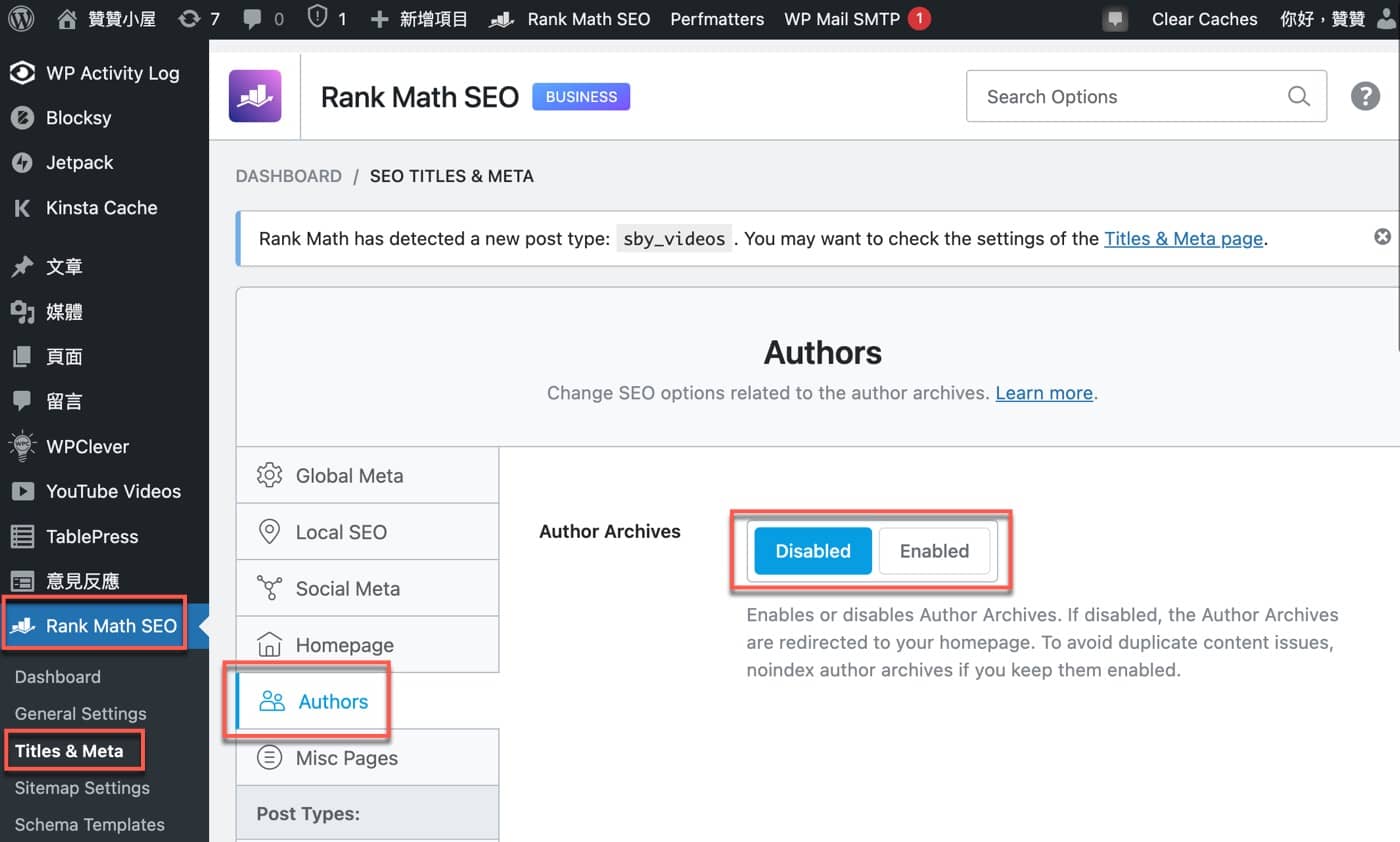This screenshot has height=842, width=1400.
Task: Click the WordPress logo icon in admin bar
Action: [x=21, y=19]
